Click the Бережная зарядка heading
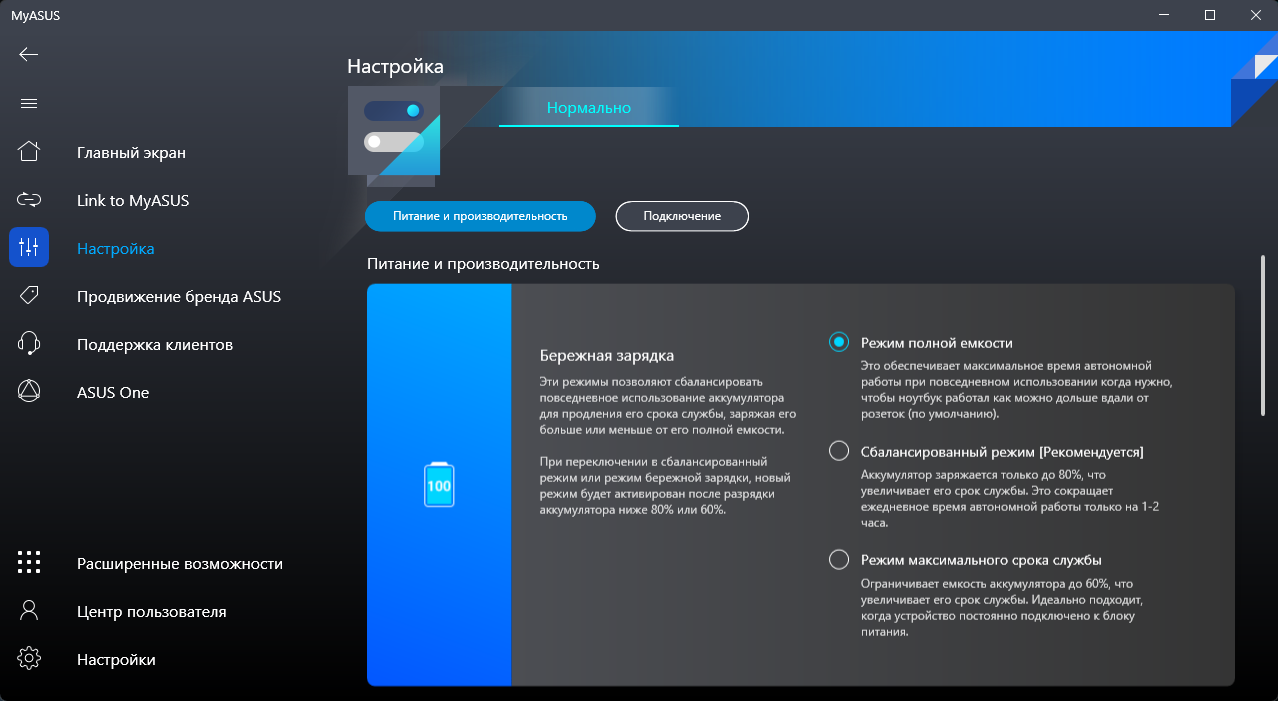The image size is (1278, 701). coord(607,355)
